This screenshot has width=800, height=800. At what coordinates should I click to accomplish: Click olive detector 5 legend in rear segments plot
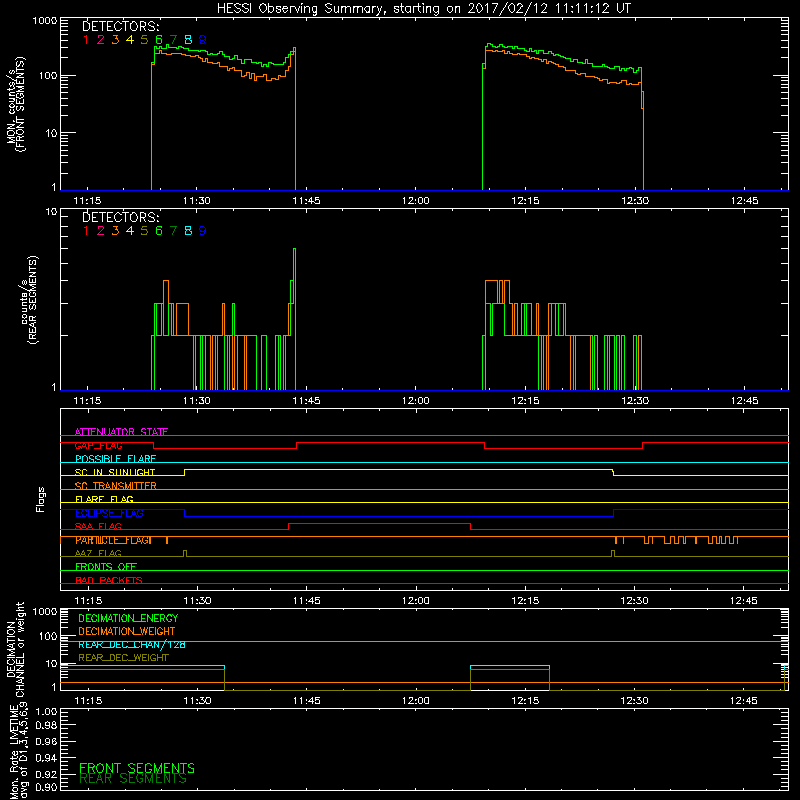tap(144, 231)
